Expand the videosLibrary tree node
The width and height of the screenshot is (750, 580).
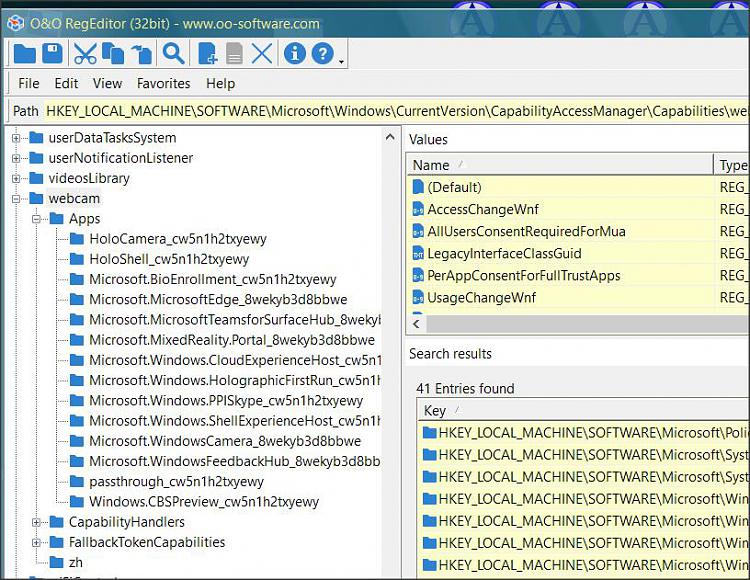pos(16,178)
